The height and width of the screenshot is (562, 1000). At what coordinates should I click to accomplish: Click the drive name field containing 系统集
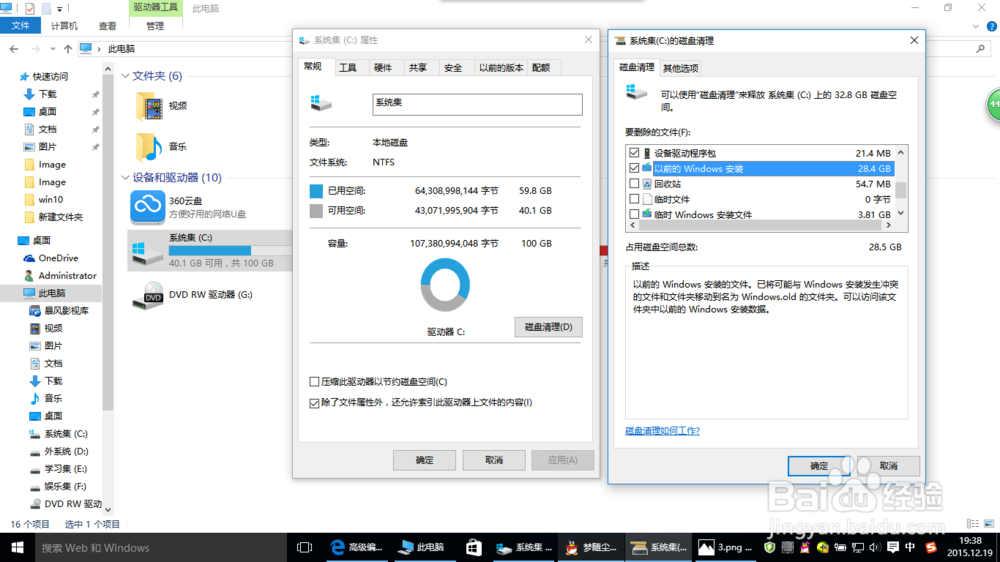coord(477,105)
